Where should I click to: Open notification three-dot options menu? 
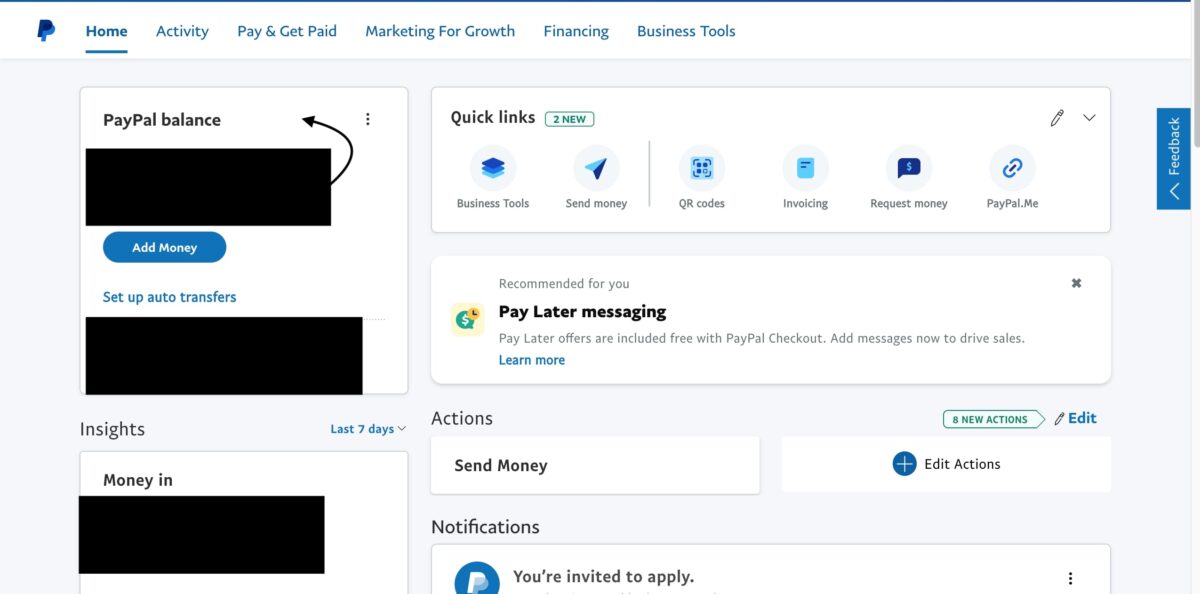(x=1070, y=578)
